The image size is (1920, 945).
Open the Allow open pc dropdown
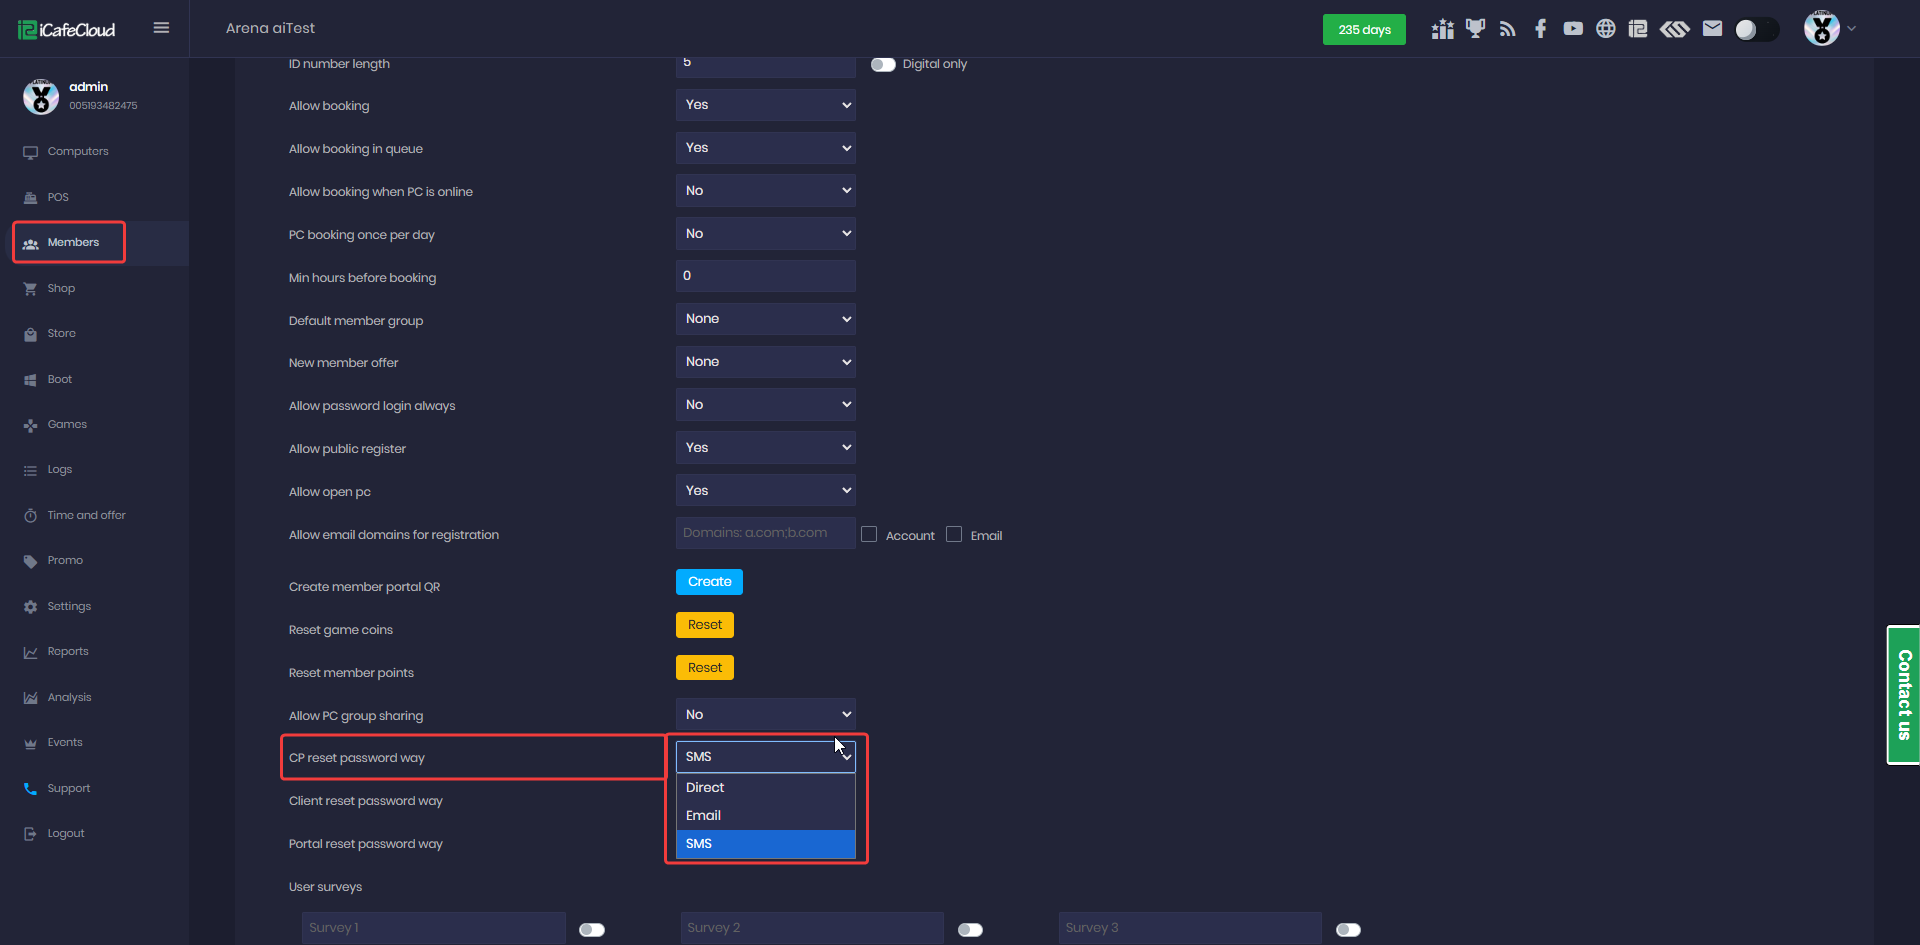tap(766, 491)
